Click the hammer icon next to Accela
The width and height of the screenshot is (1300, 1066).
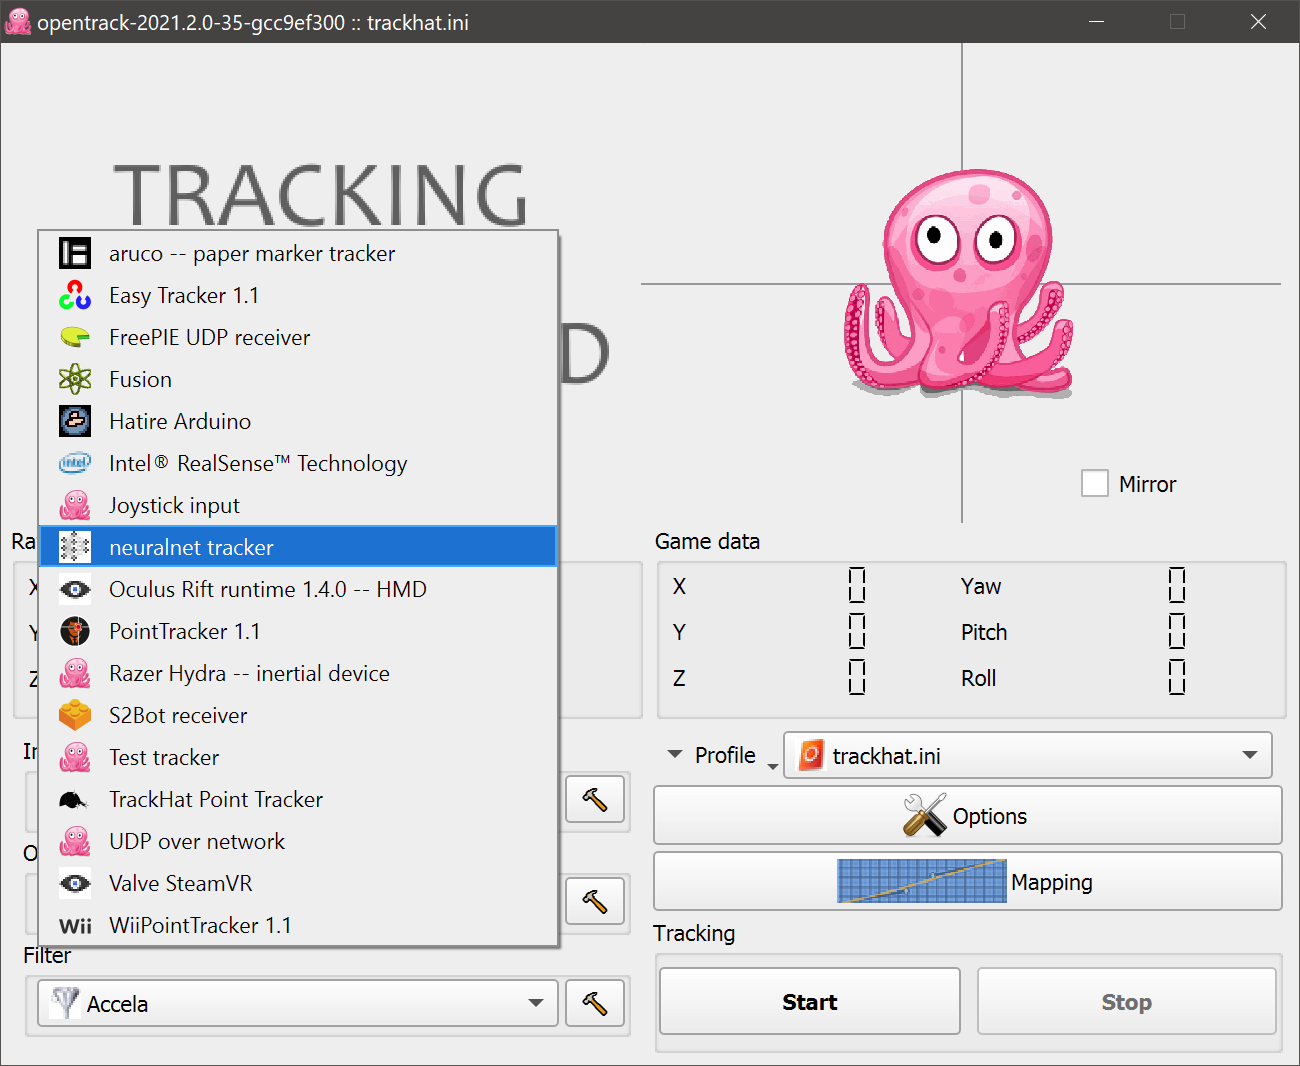tap(595, 1003)
